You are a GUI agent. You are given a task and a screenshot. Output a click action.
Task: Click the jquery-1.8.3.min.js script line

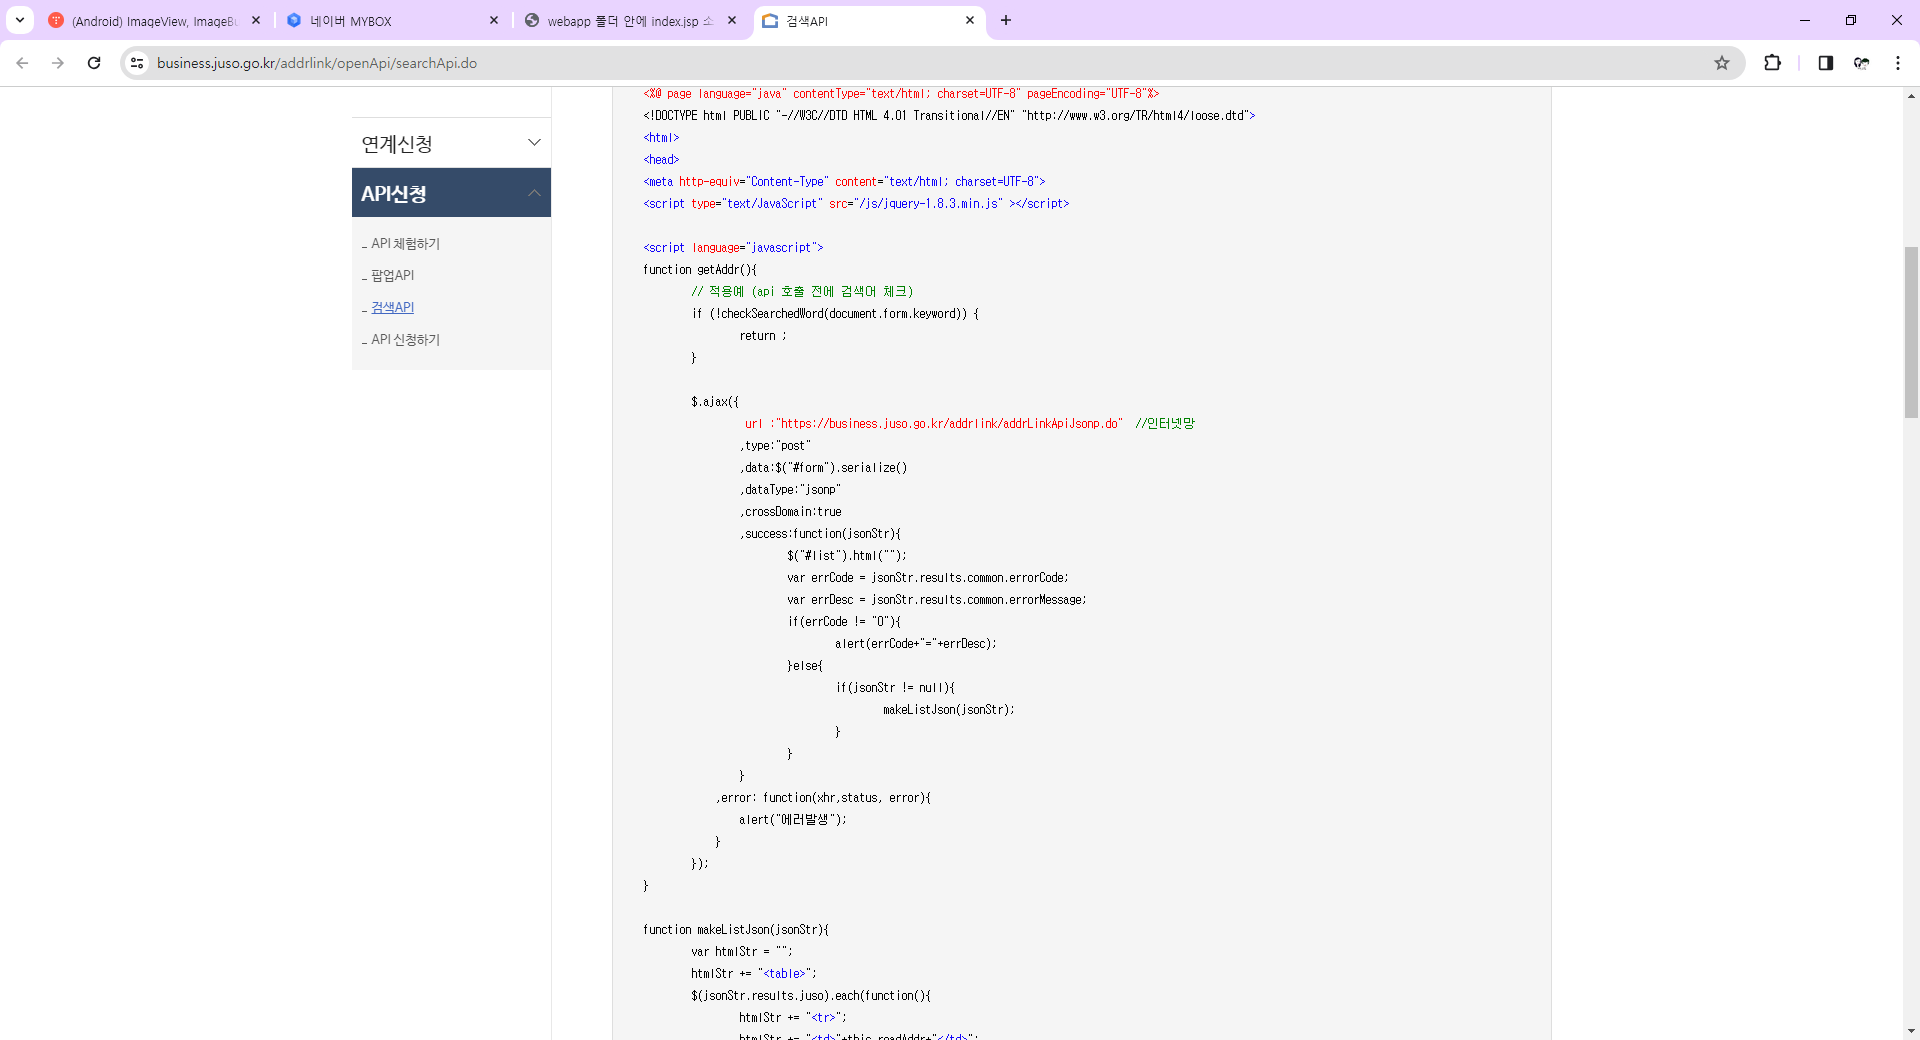click(x=856, y=204)
